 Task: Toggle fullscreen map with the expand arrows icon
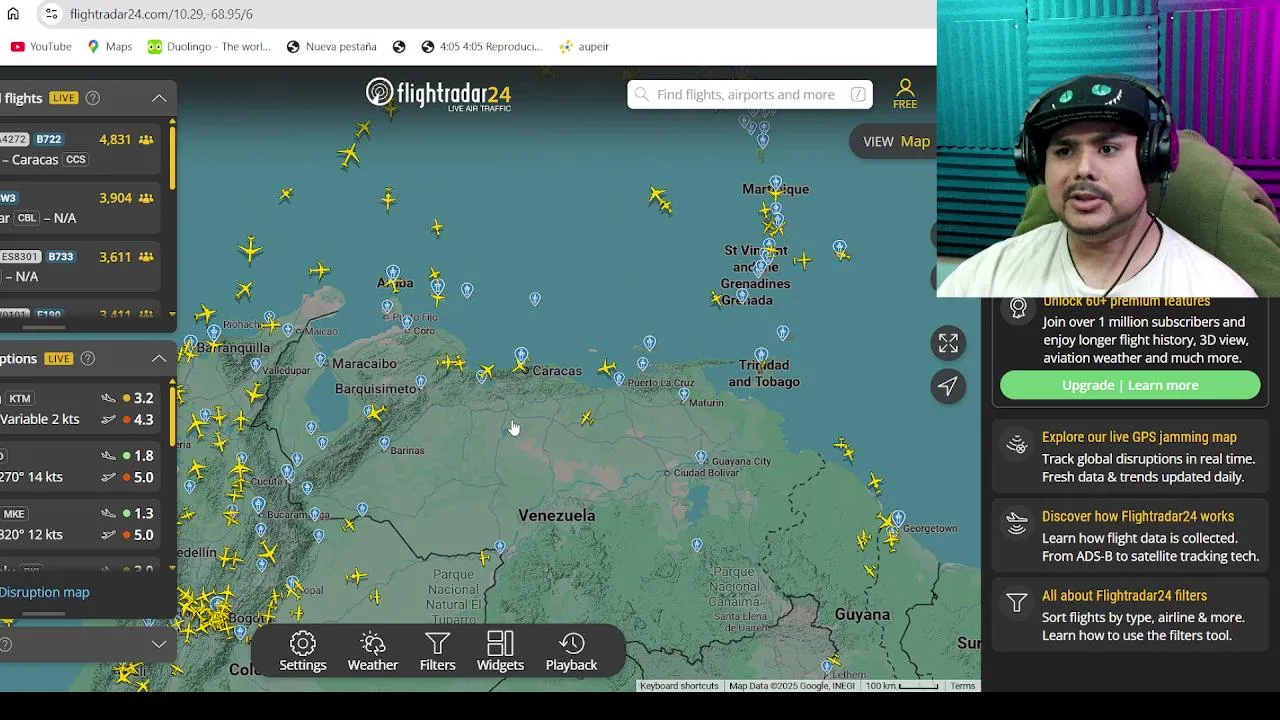[x=948, y=343]
